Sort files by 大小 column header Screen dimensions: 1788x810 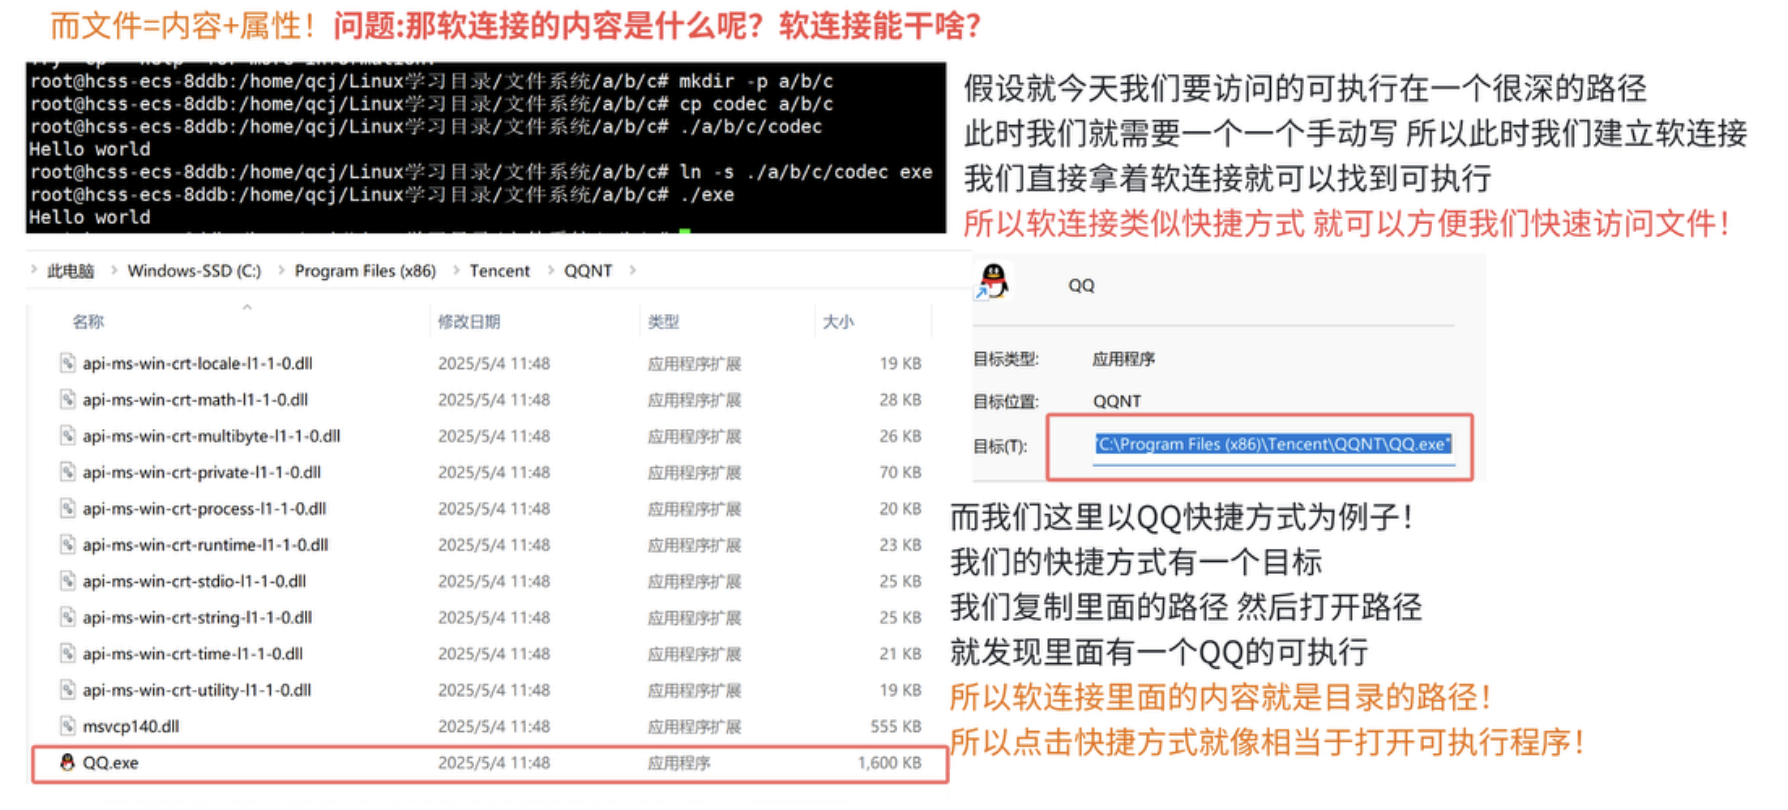coord(838,321)
